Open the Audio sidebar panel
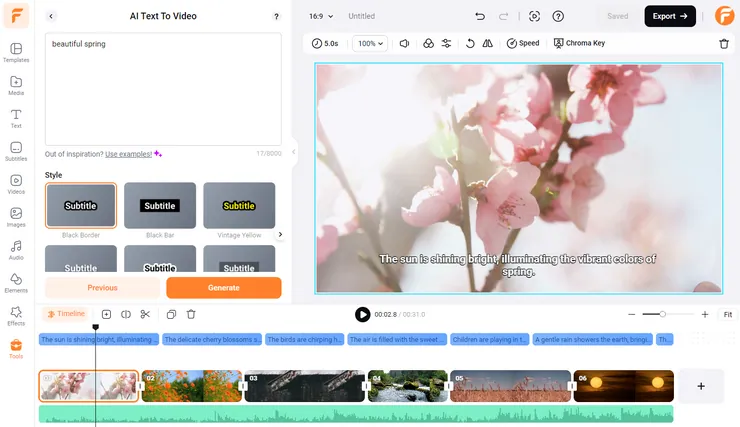Viewport: 740px width, 427px height. pyautogui.click(x=16, y=250)
